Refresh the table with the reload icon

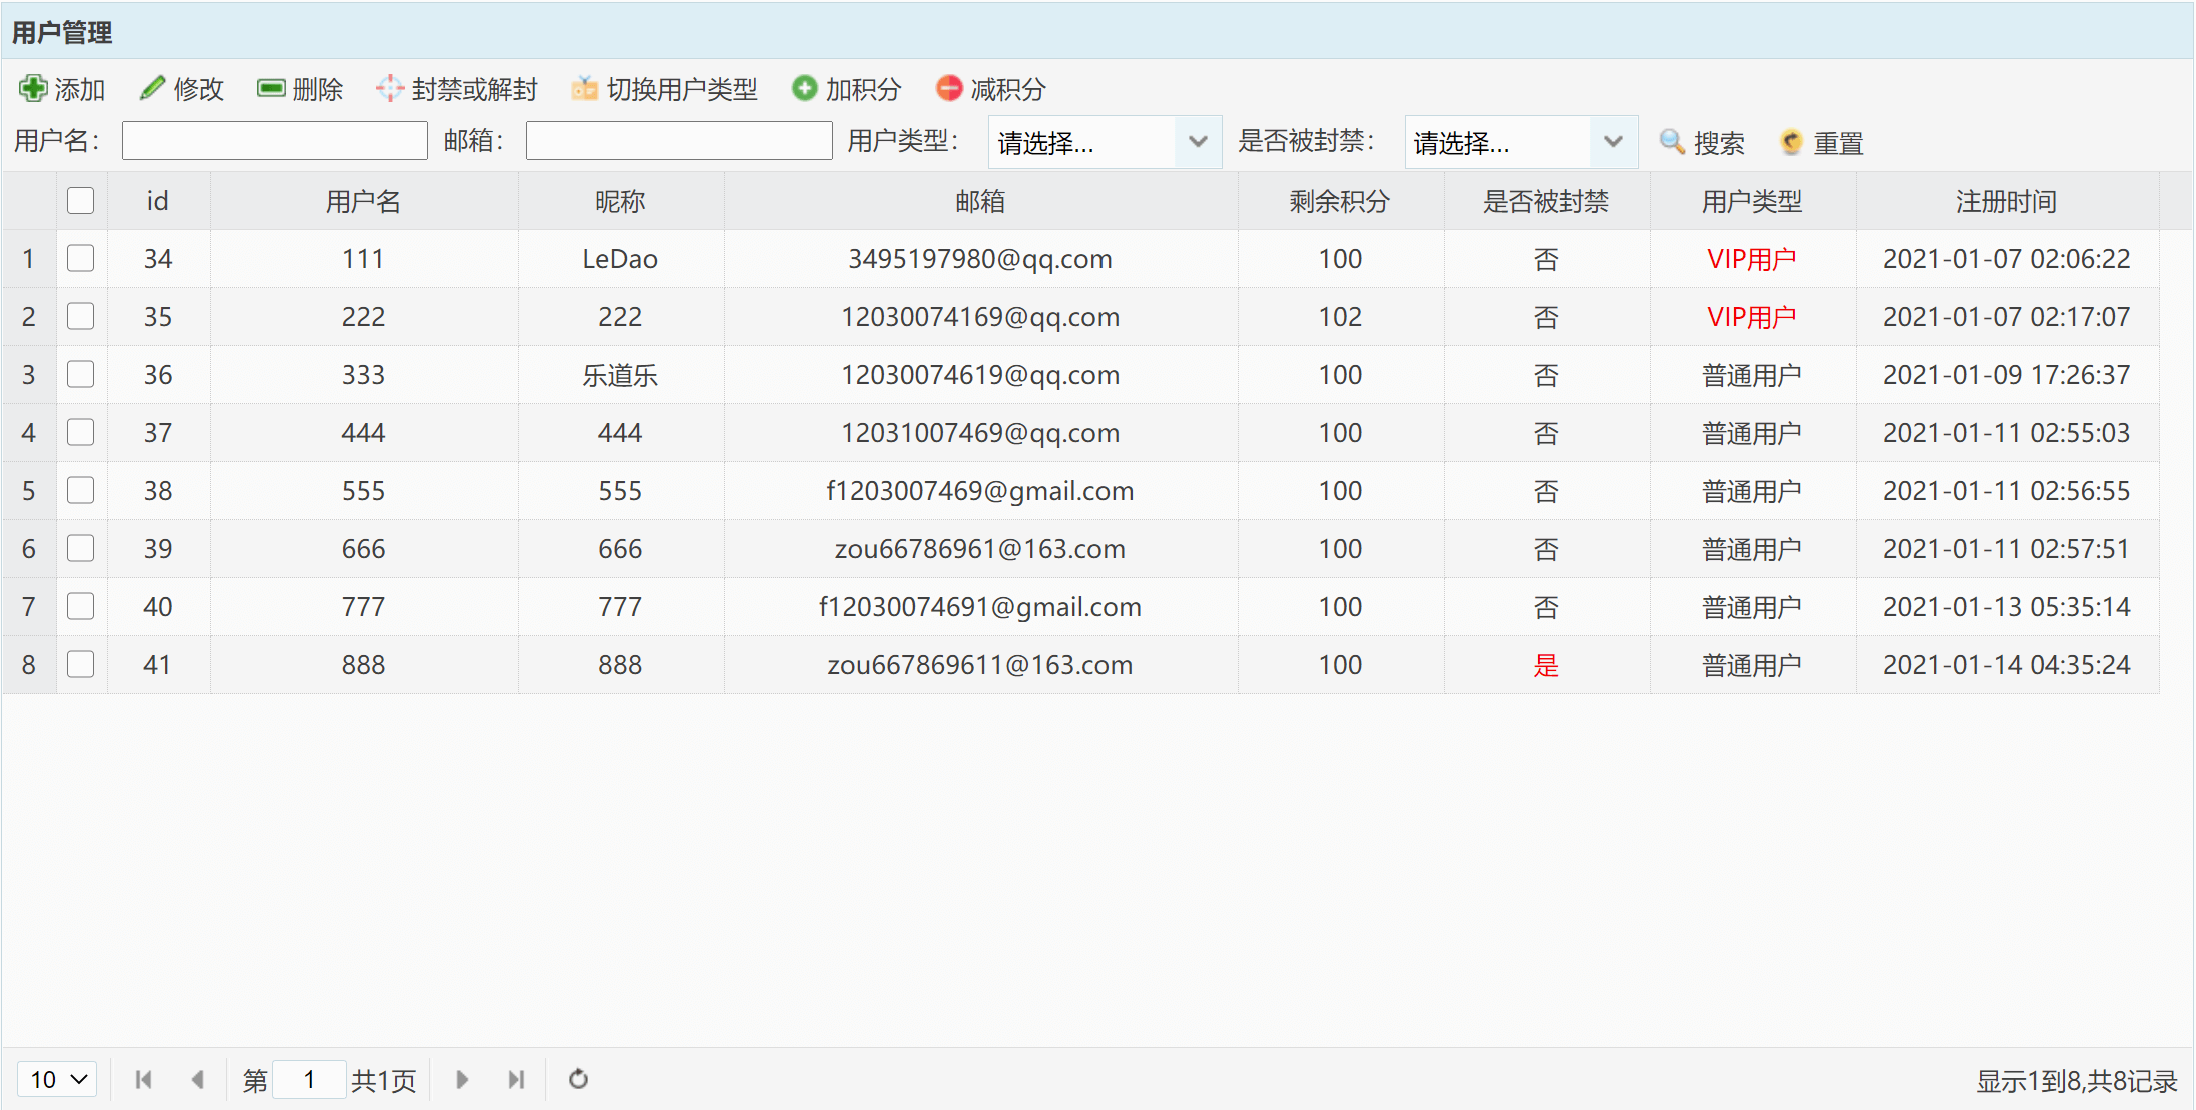pyautogui.click(x=578, y=1079)
